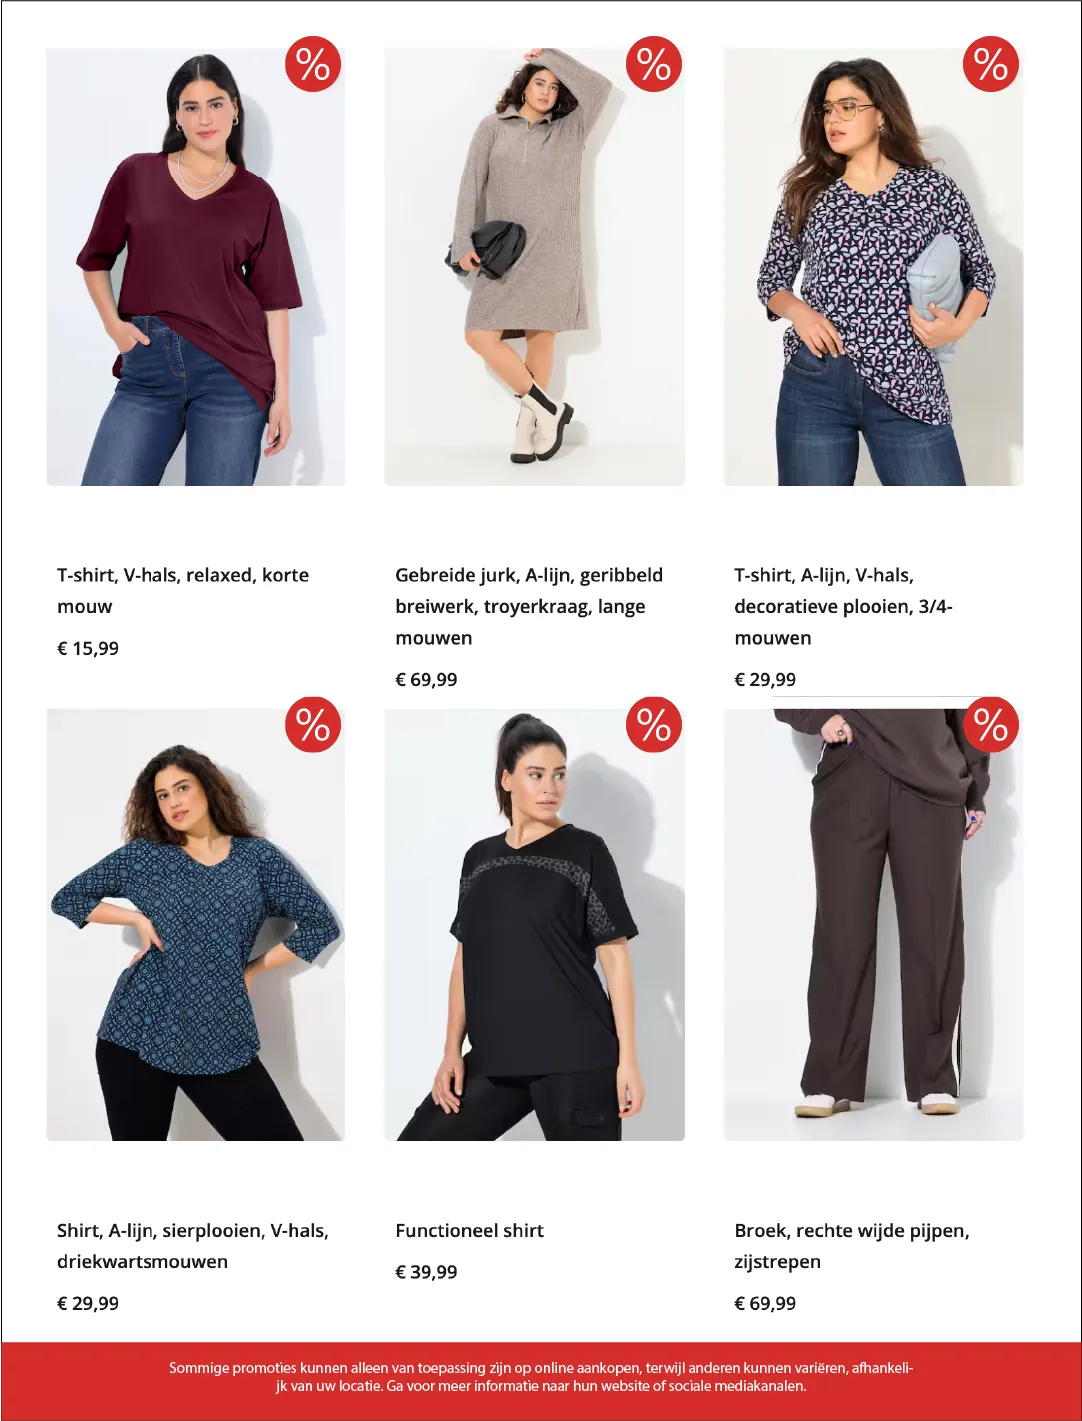Click the € 15,99 price label

click(x=88, y=648)
